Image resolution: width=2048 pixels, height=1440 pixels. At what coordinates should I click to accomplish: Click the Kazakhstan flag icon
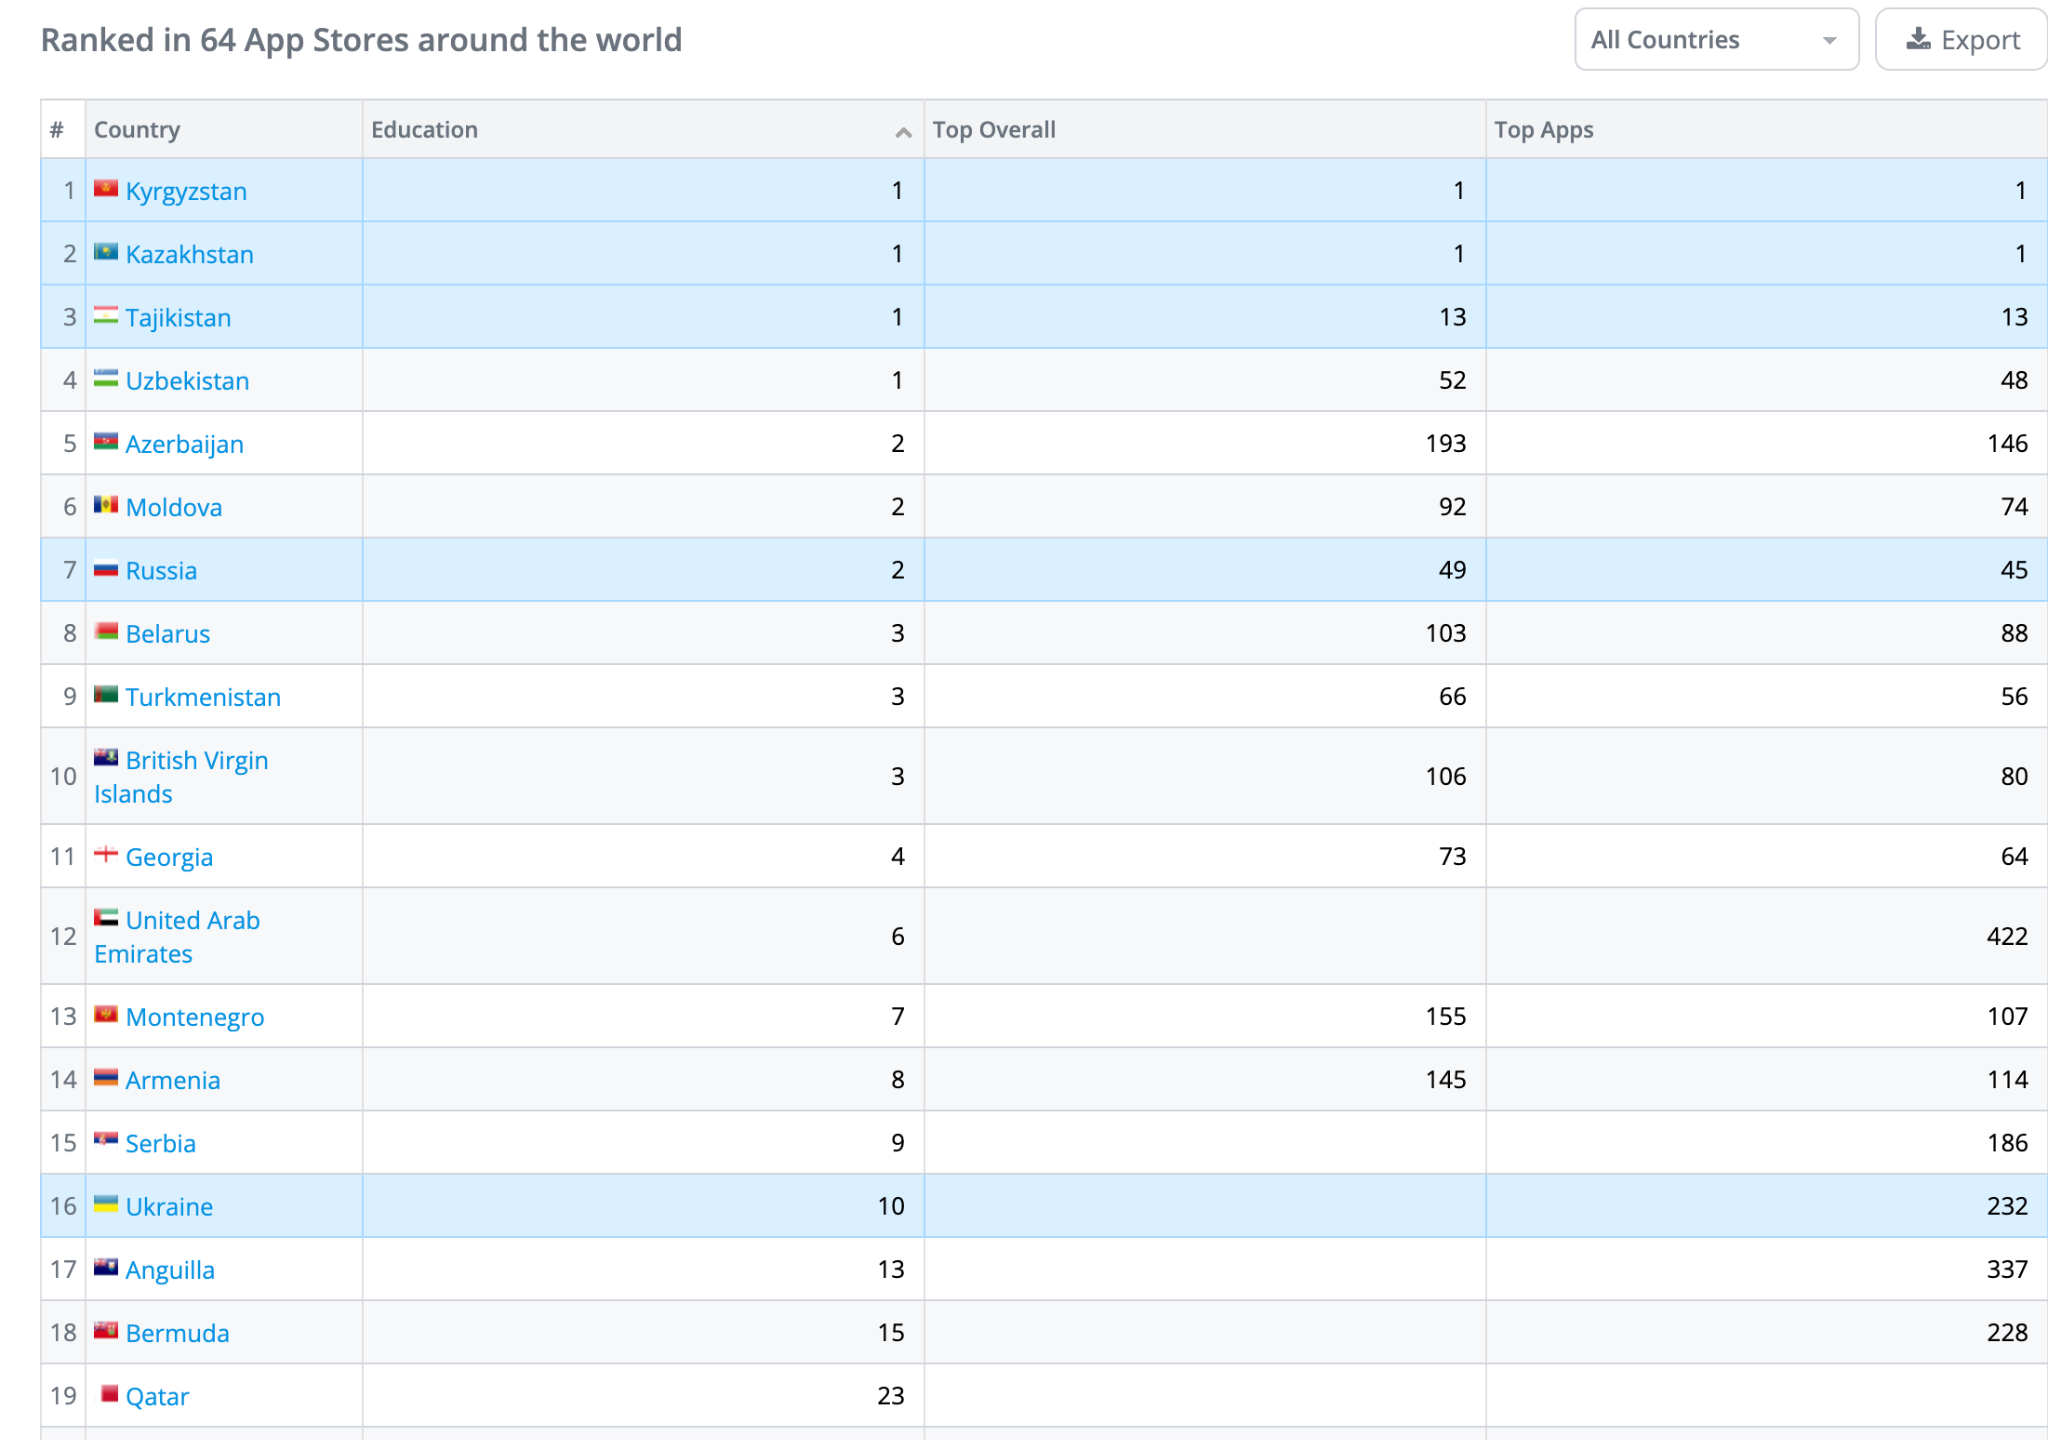[x=106, y=251]
